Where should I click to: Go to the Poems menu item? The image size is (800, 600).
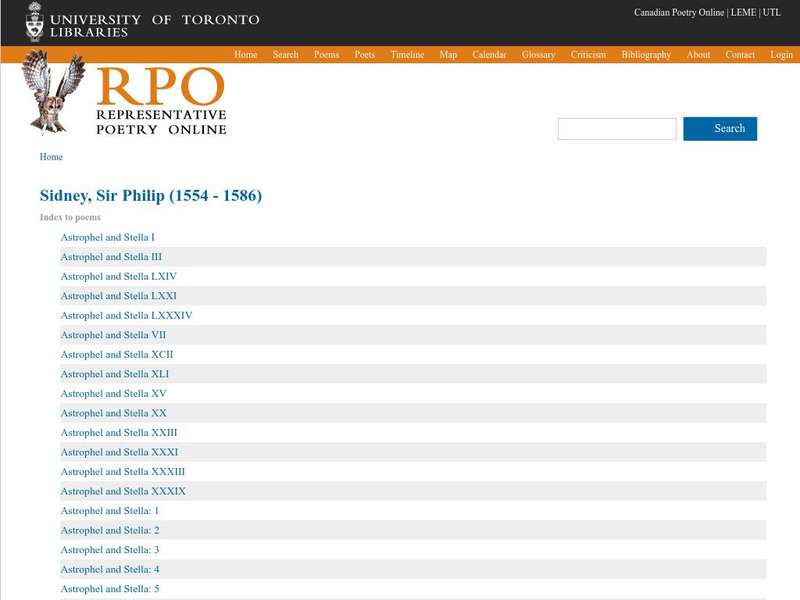point(327,55)
